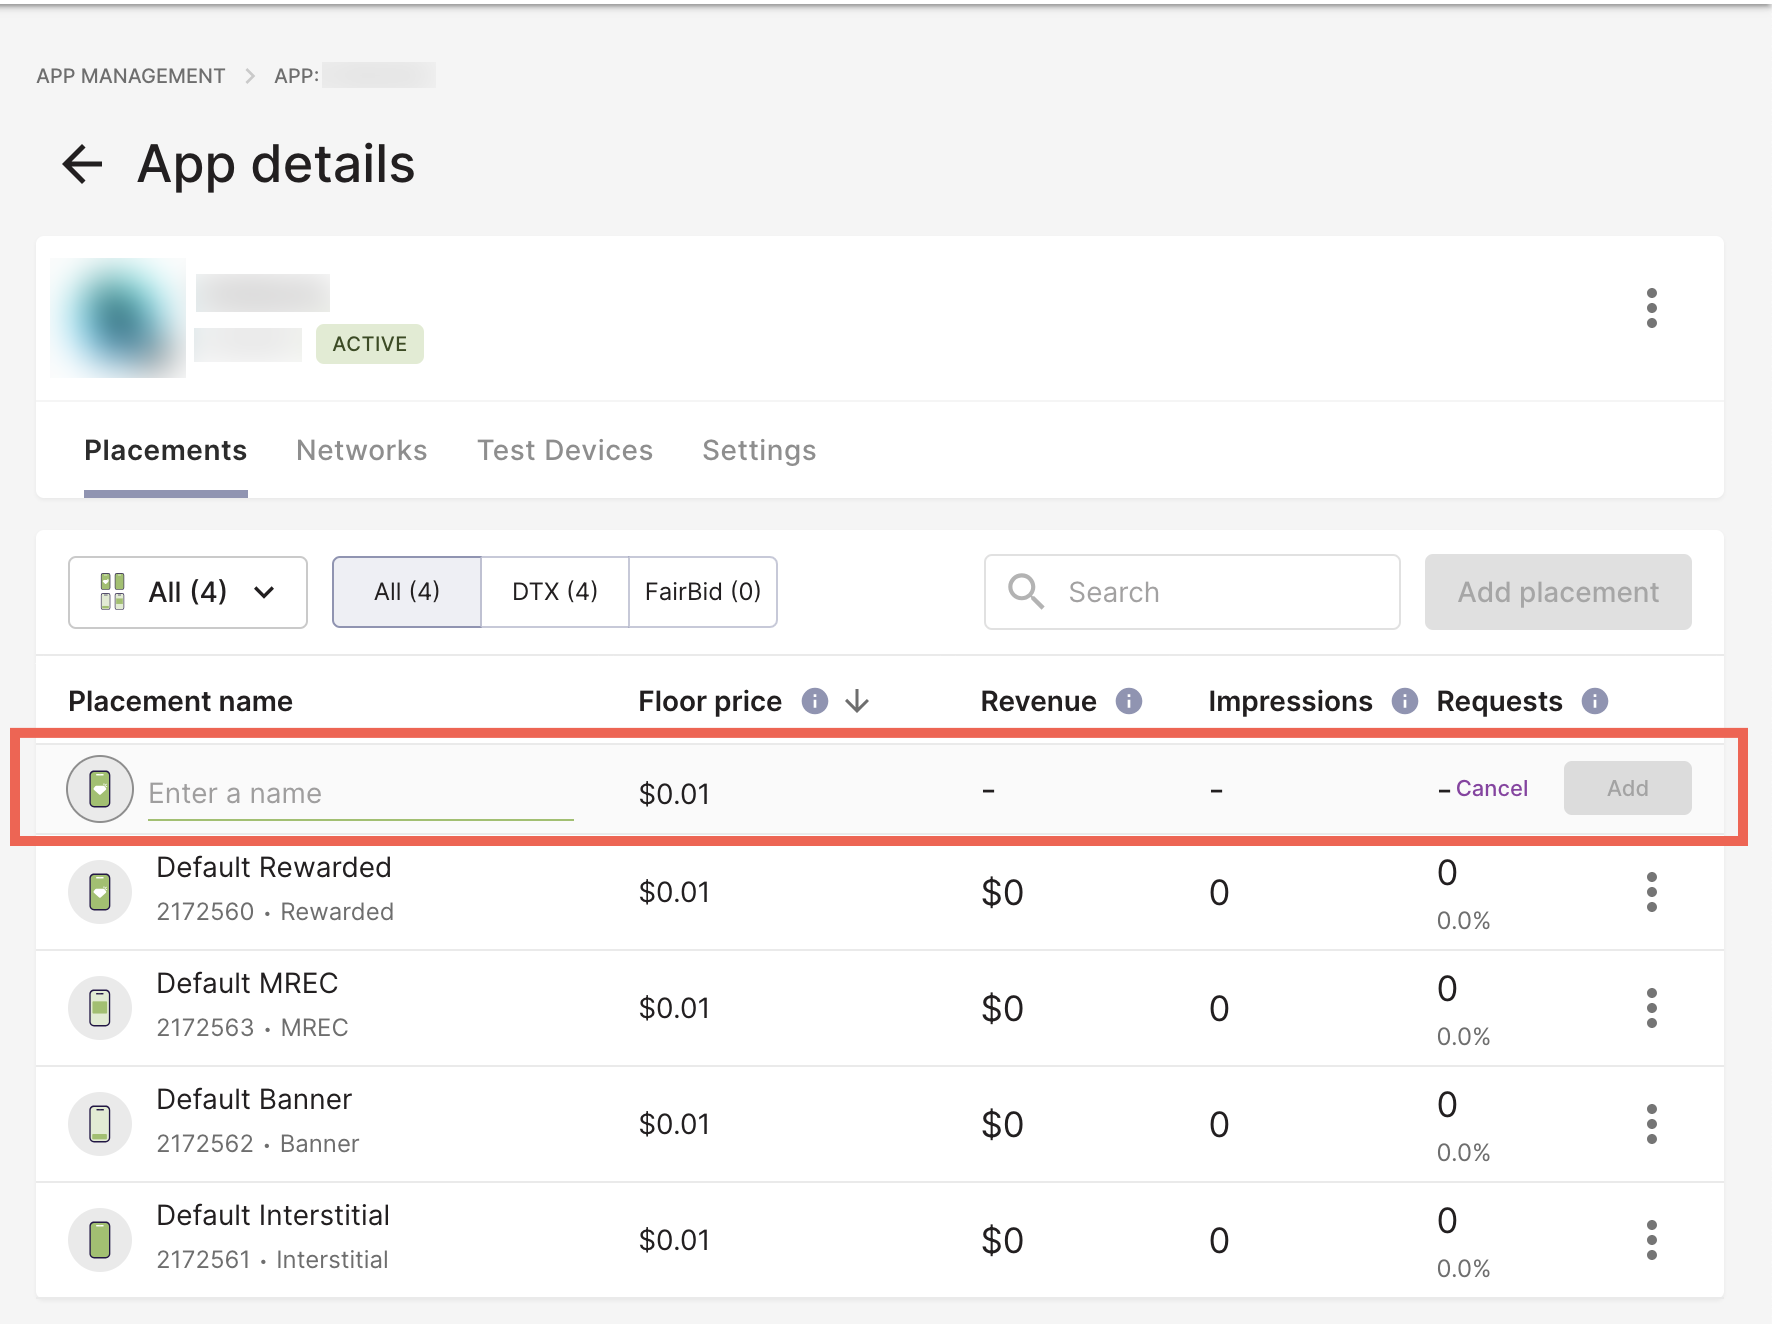Open the Test Devices tab
This screenshot has height=1324, width=1772.
(x=564, y=451)
